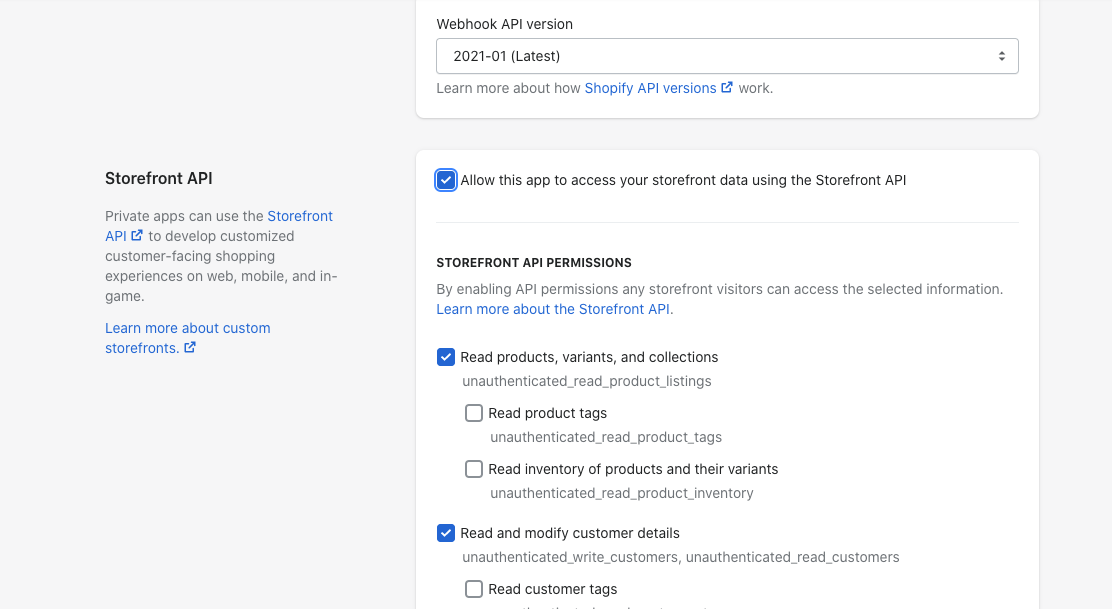Uncheck Read products, variants, and collections
Viewport: 1112px width, 609px height.
click(x=446, y=357)
